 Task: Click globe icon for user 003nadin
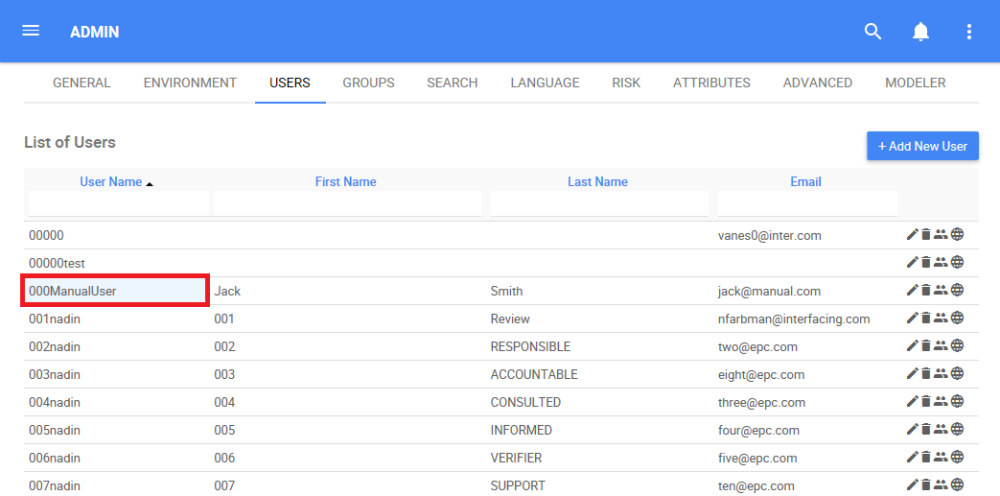[957, 374]
